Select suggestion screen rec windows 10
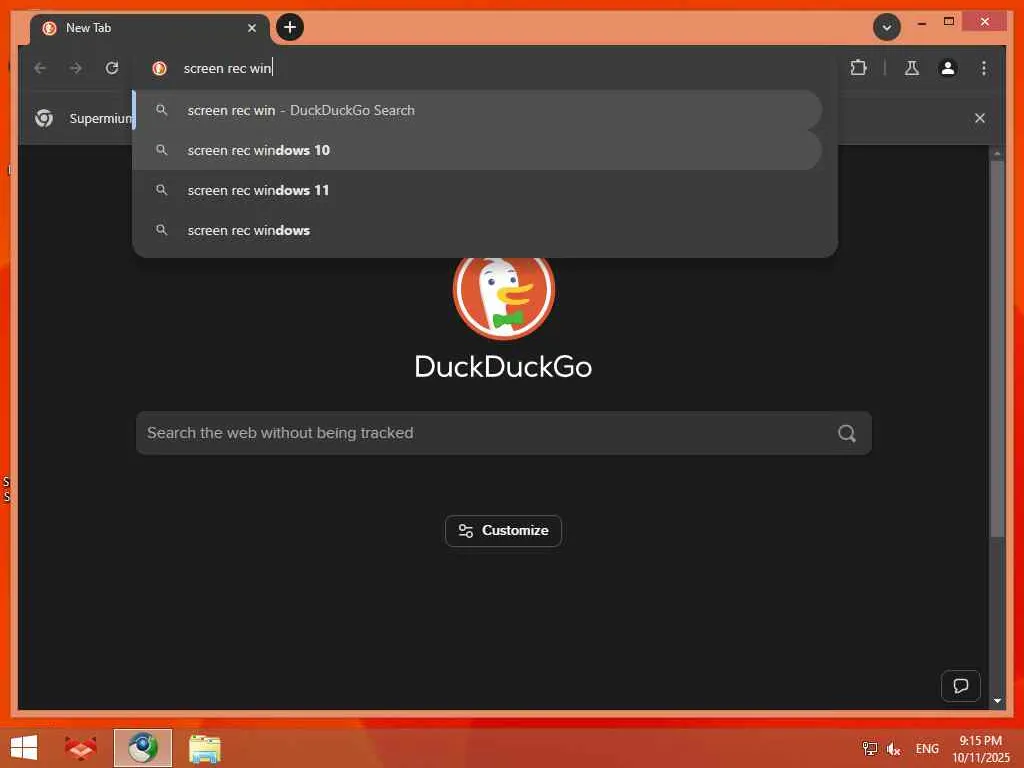The image size is (1024, 768). pyautogui.click(x=477, y=150)
